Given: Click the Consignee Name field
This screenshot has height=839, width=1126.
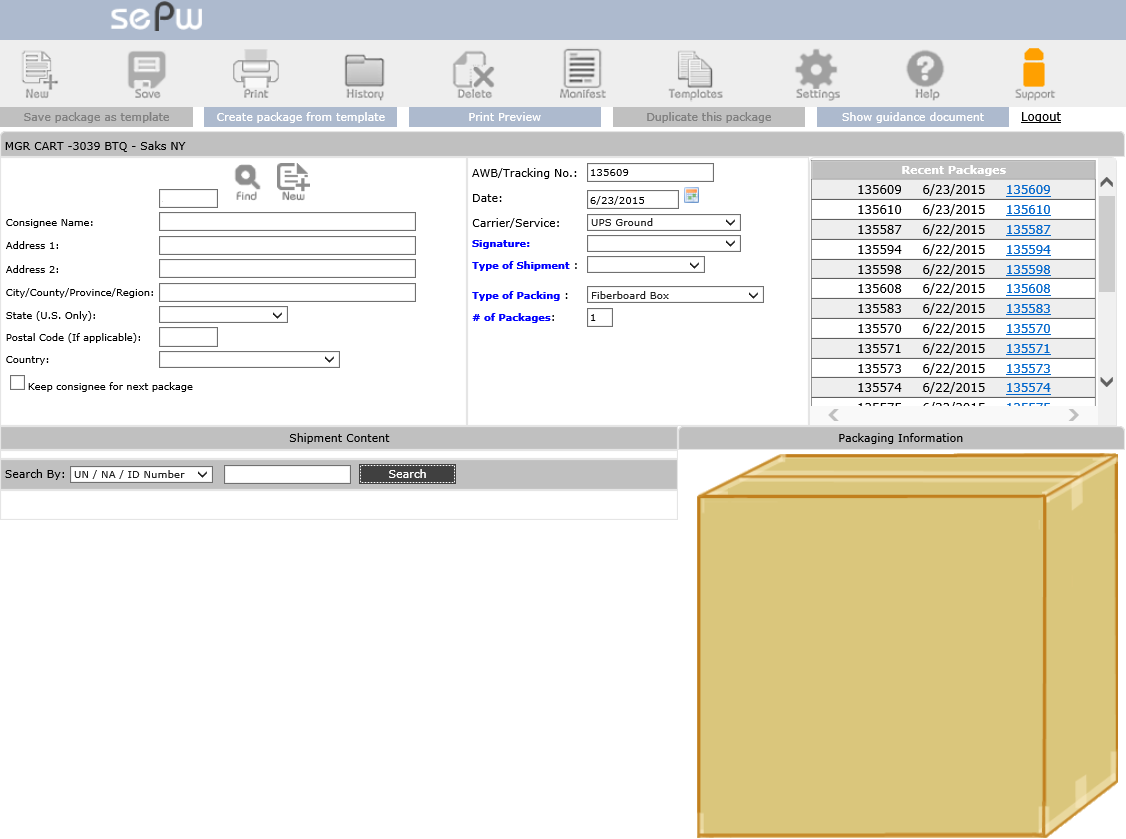Looking at the screenshot, I should 287,221.
